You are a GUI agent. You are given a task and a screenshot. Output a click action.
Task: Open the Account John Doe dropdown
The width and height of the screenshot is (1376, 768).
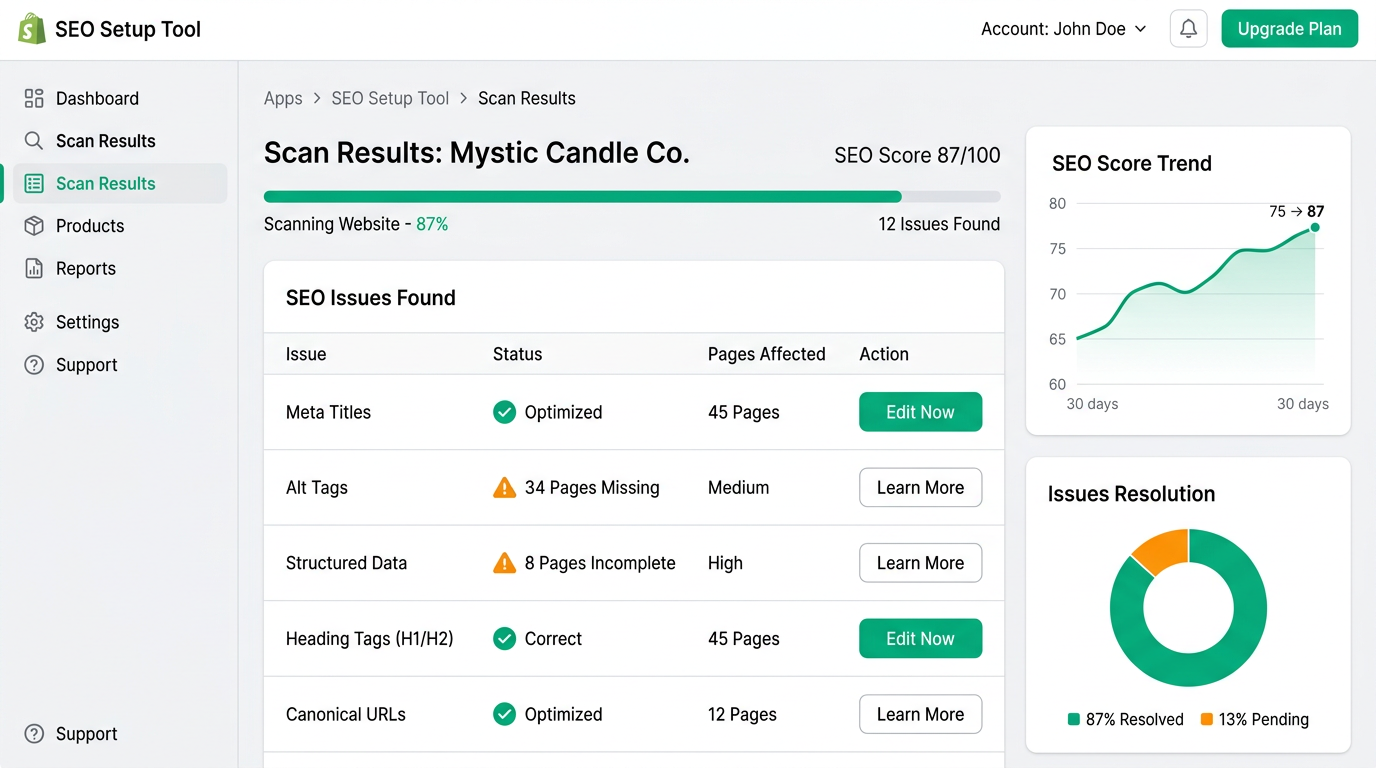(x=1062, y=28)
